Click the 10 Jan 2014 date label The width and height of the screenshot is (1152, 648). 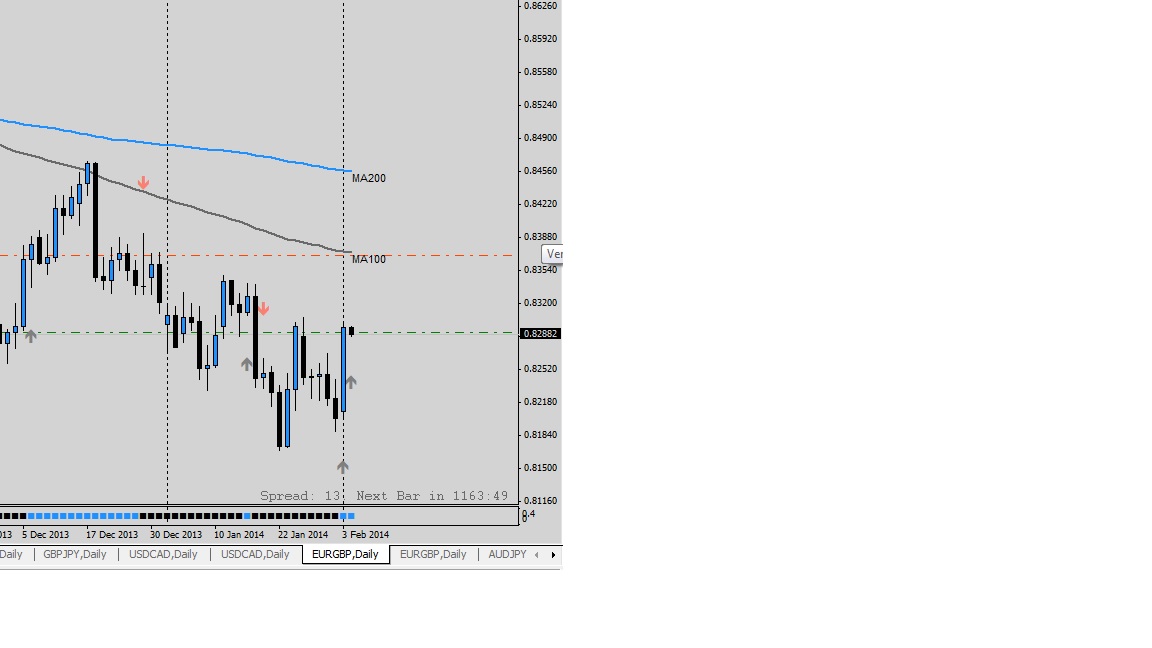click(x=239, y=535)
